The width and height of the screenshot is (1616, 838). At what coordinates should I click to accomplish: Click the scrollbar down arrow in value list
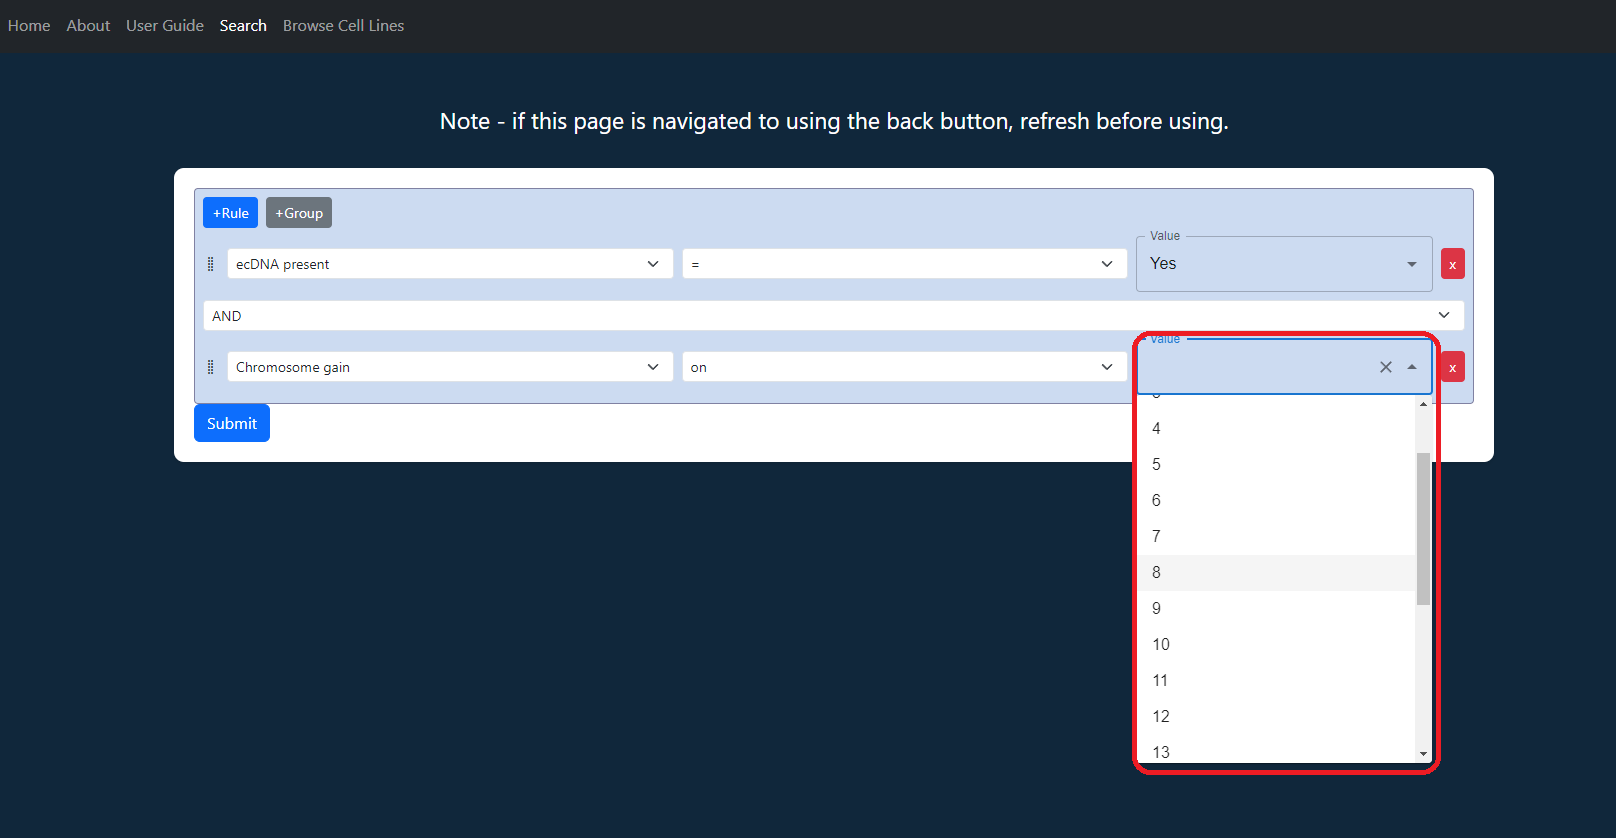[1423, 754]
